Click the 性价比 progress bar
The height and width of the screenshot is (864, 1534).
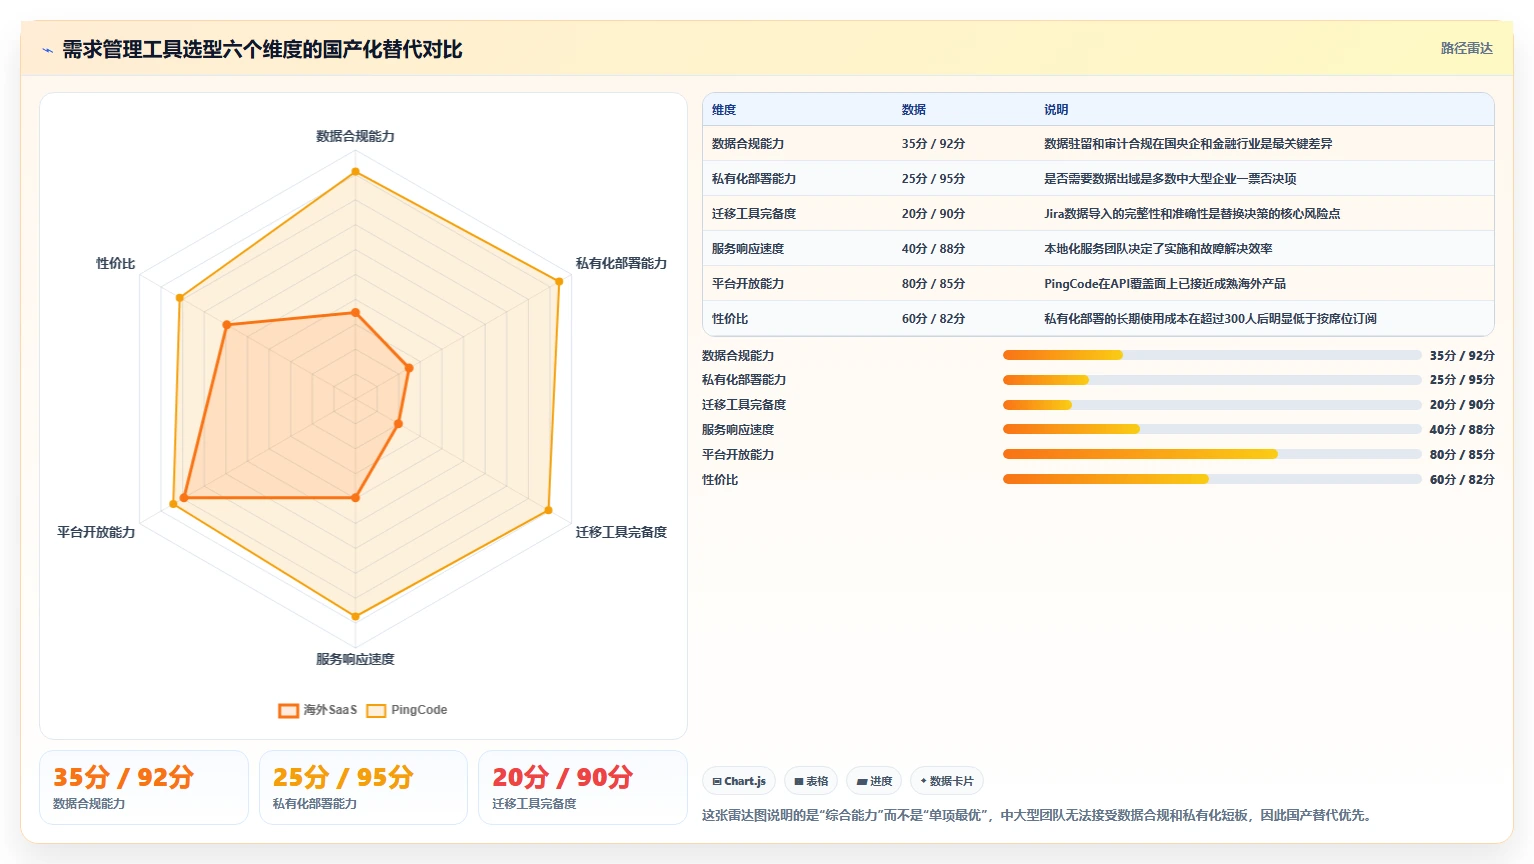tap(1212, 479)
